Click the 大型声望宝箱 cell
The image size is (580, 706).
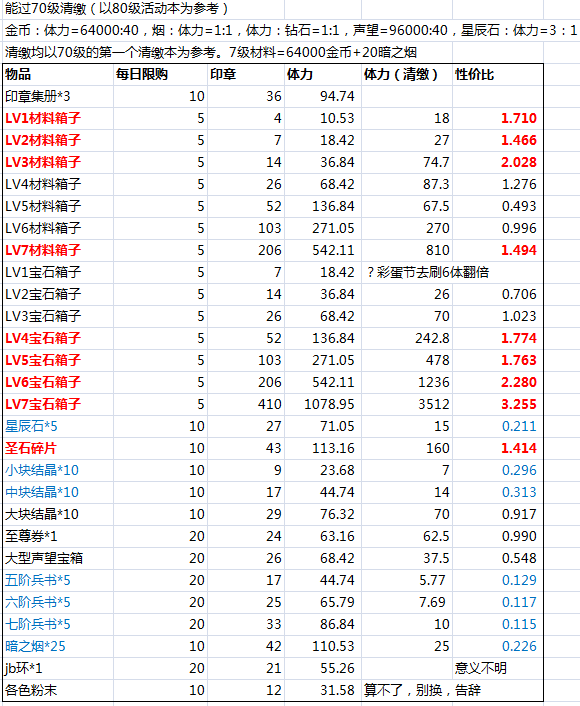[x=58, y=559]
